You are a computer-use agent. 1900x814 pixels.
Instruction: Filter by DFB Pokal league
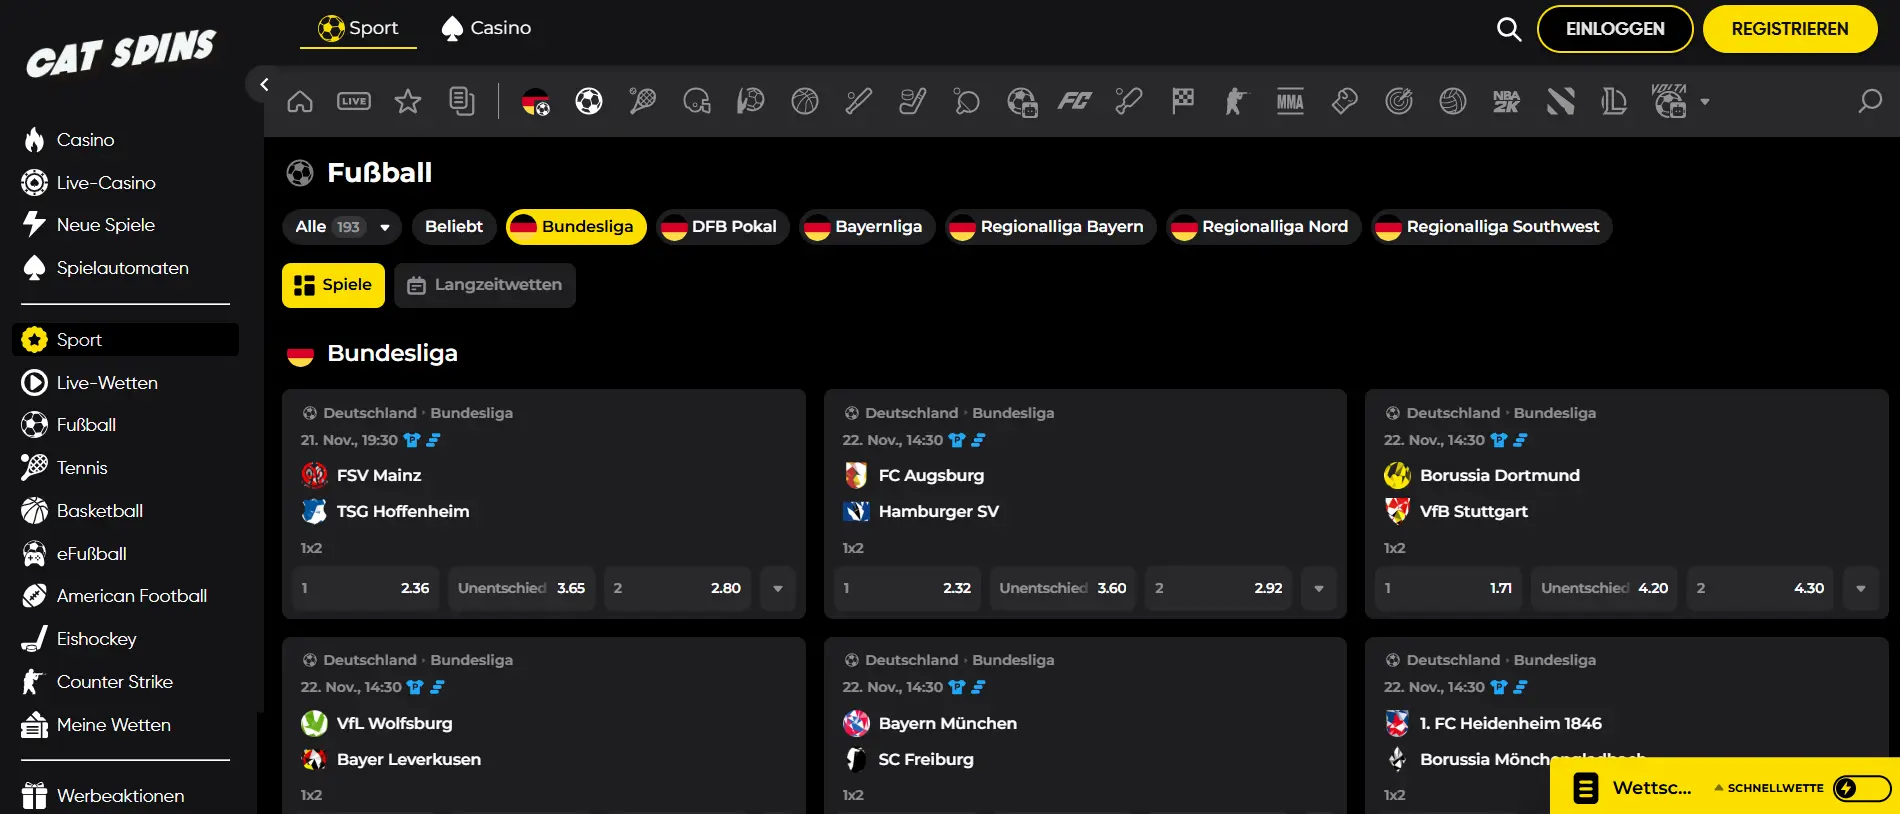click(x=722, y=227)
